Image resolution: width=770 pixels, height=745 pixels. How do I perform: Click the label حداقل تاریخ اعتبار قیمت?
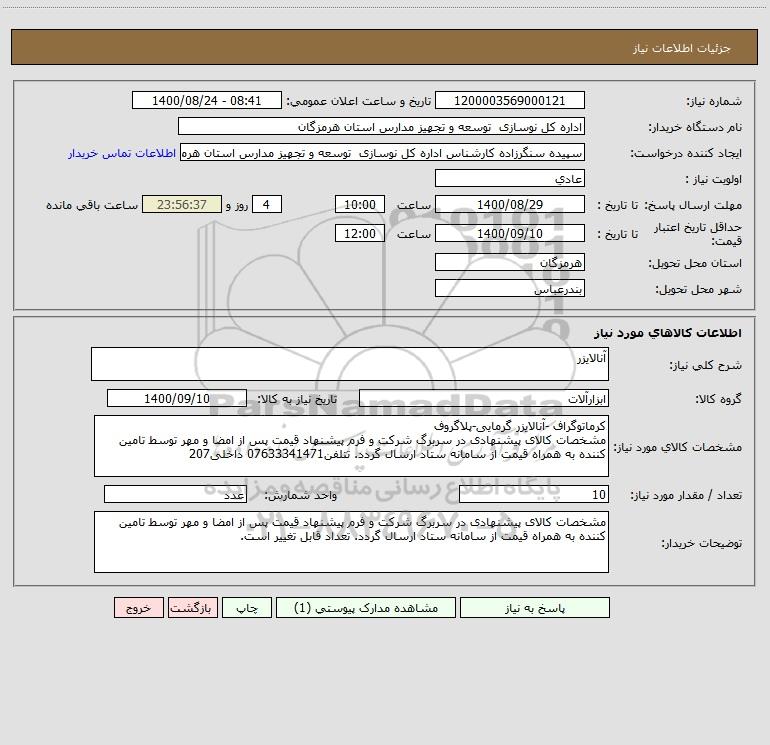[x=698, y=234]
